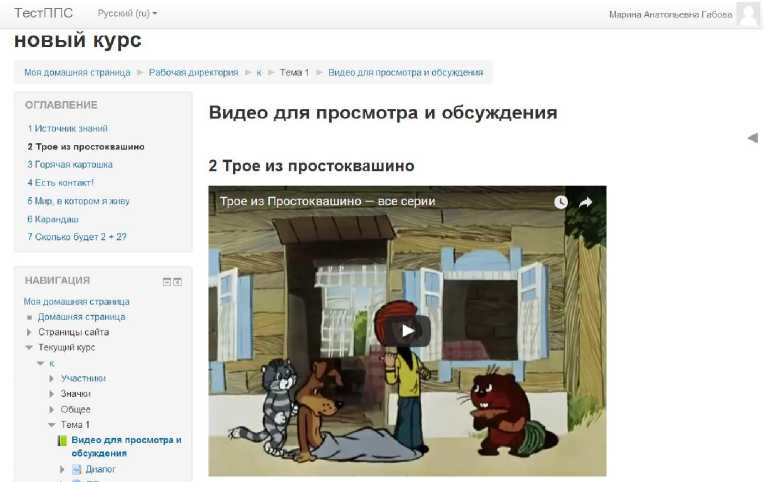Click the Watch later clock icon on video
This screenshot has height=482, width=763.
tap(561, 202)
